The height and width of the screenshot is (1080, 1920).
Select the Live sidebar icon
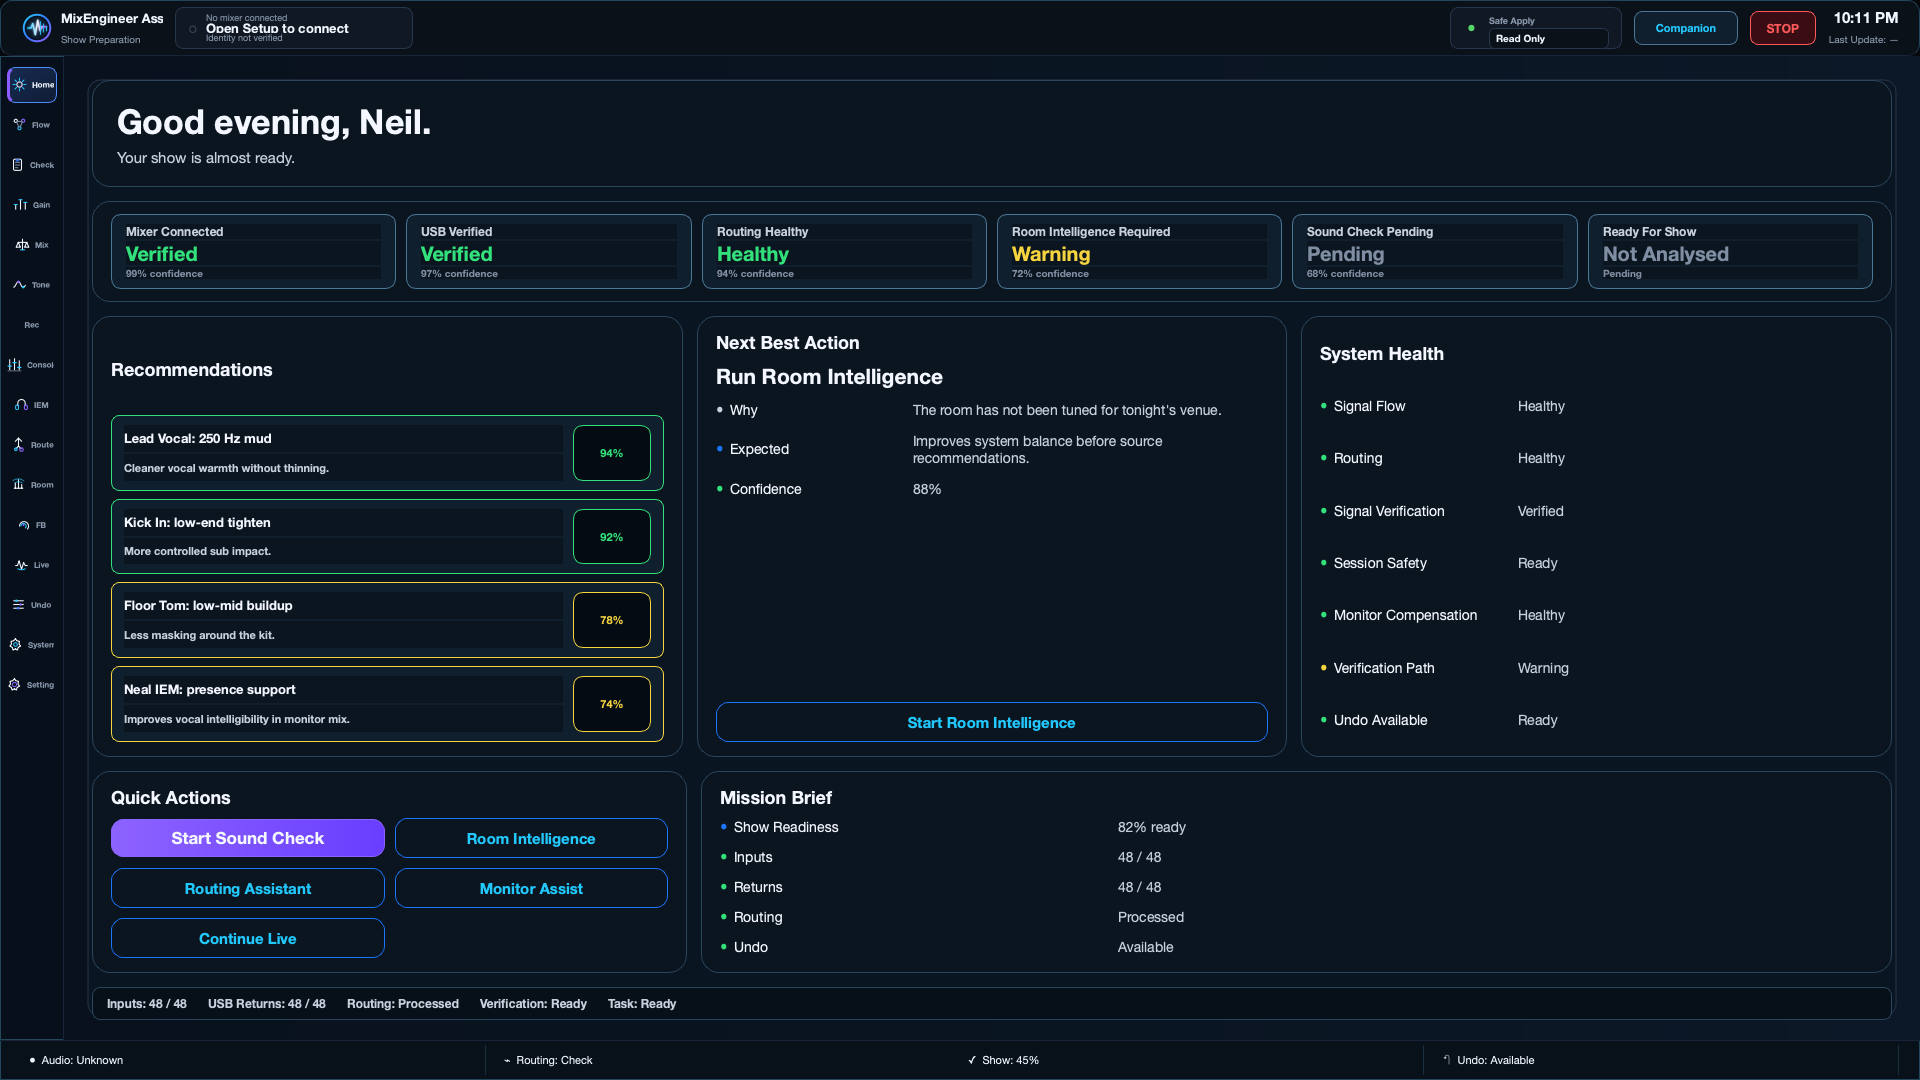tap(32, 565)
